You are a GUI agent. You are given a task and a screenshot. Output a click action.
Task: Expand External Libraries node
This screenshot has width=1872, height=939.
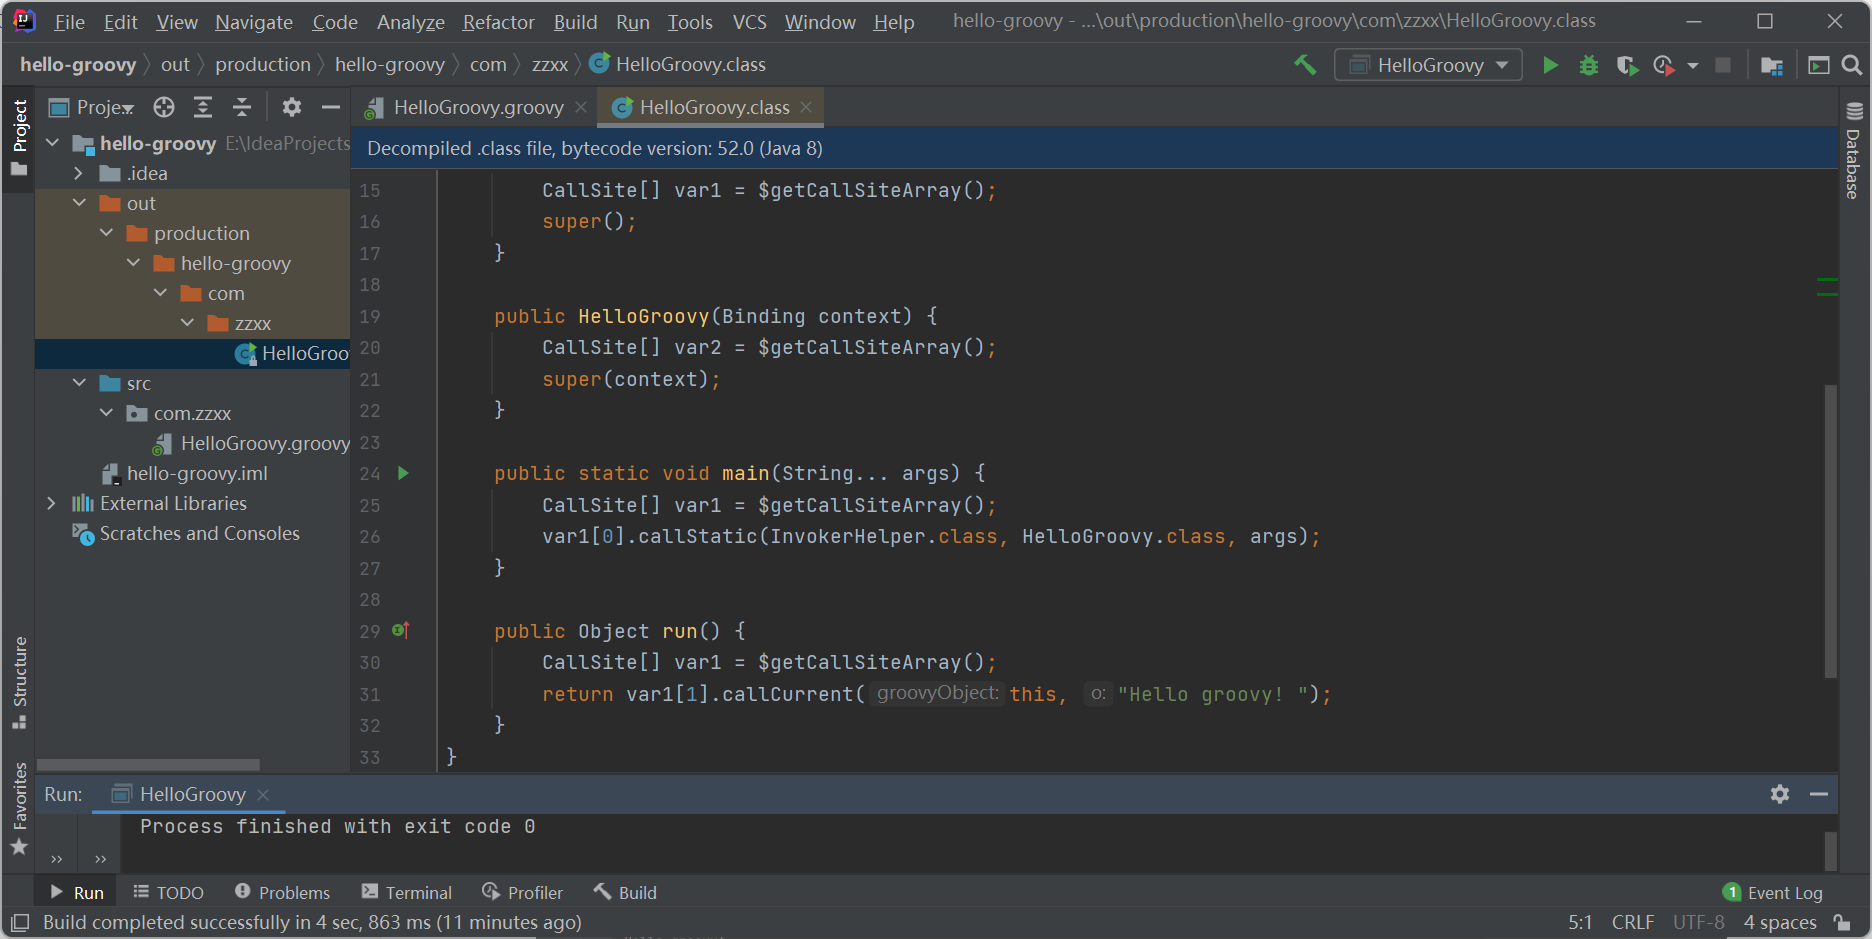pyautogui.click(x=52, y=503)
